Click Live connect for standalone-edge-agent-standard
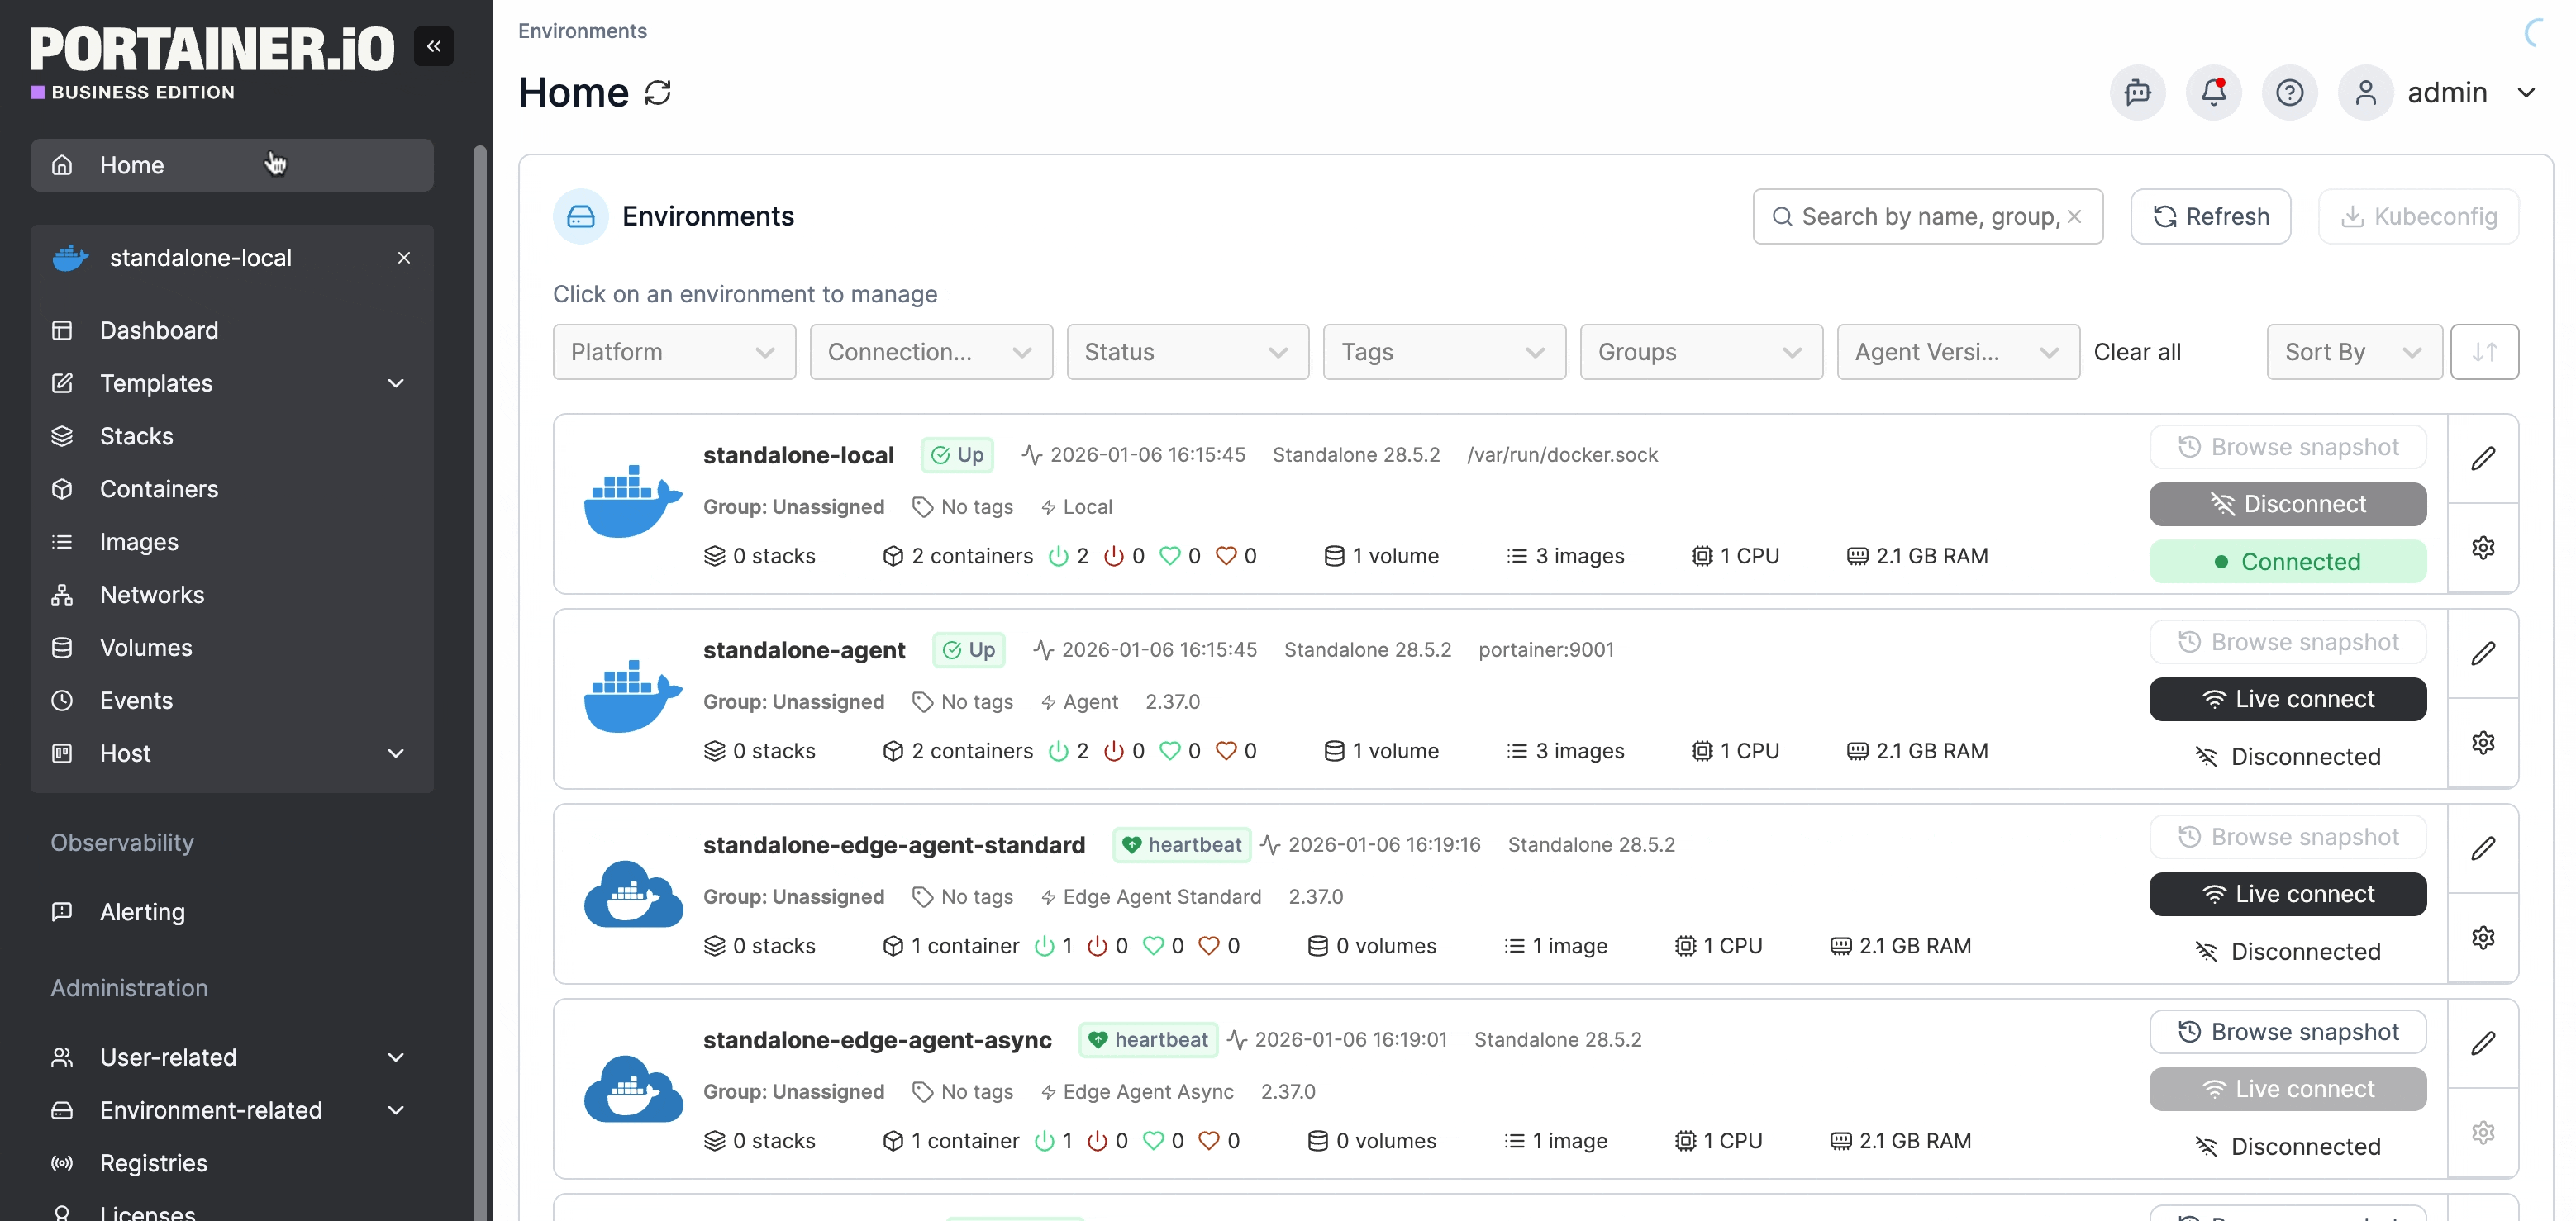Viewport: 2576px width, 1221px height. (x=2287, y=894)
